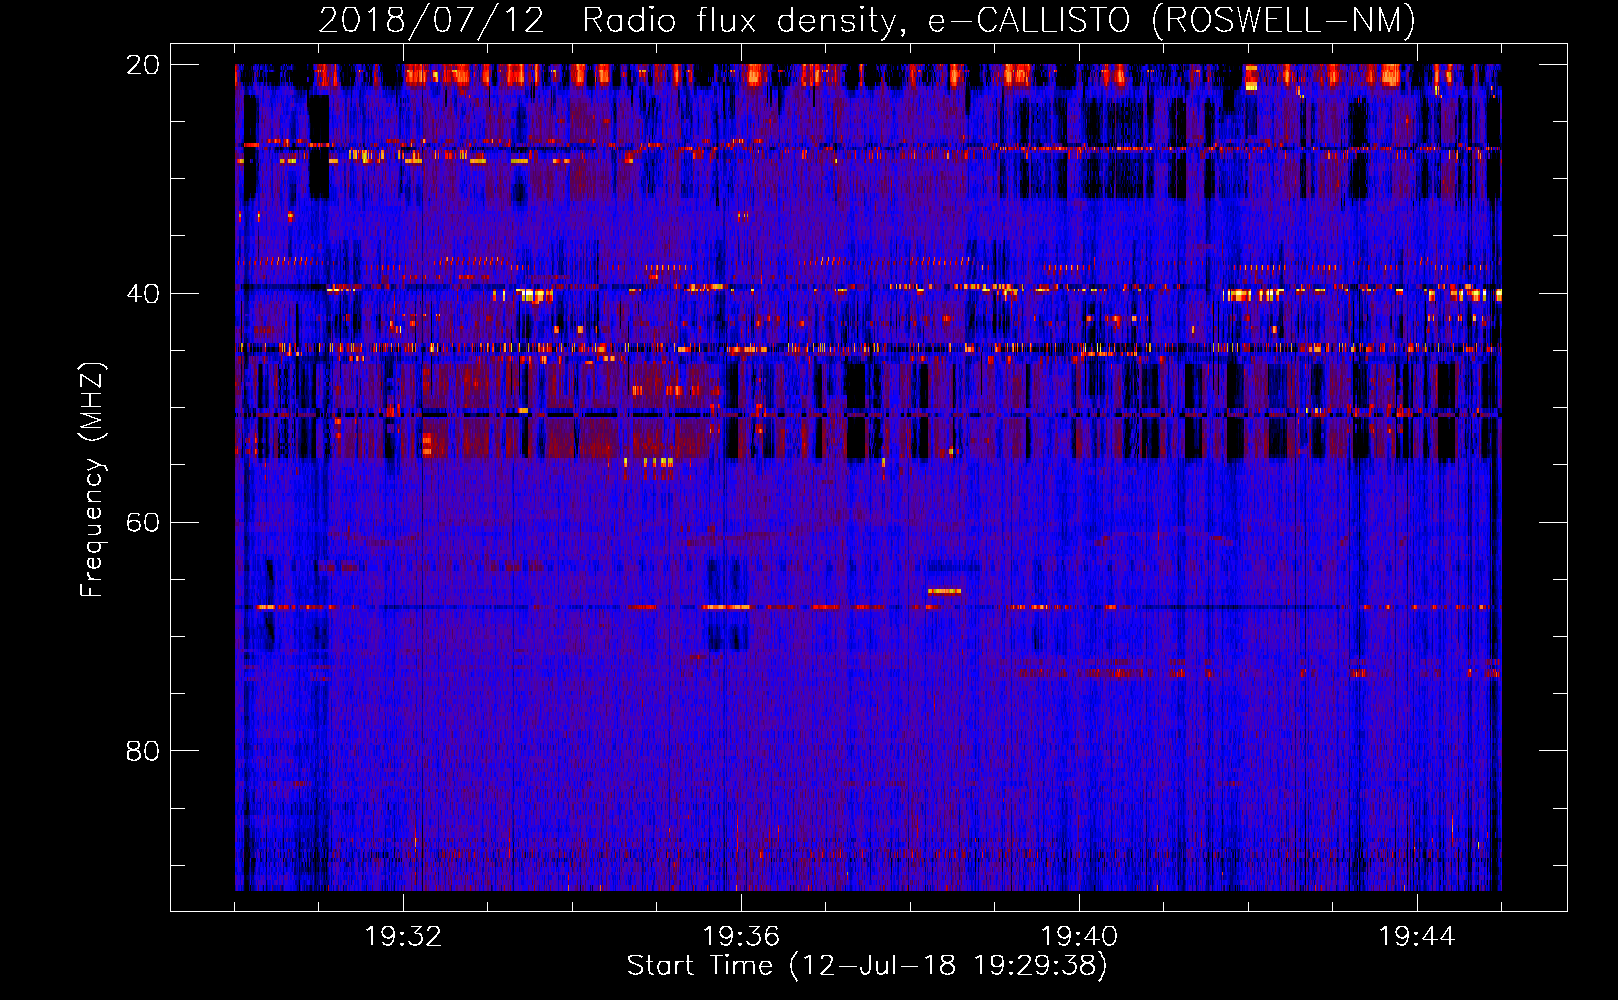
Task: Click the 19:40 time tick label
Action: click(1079, 937)
